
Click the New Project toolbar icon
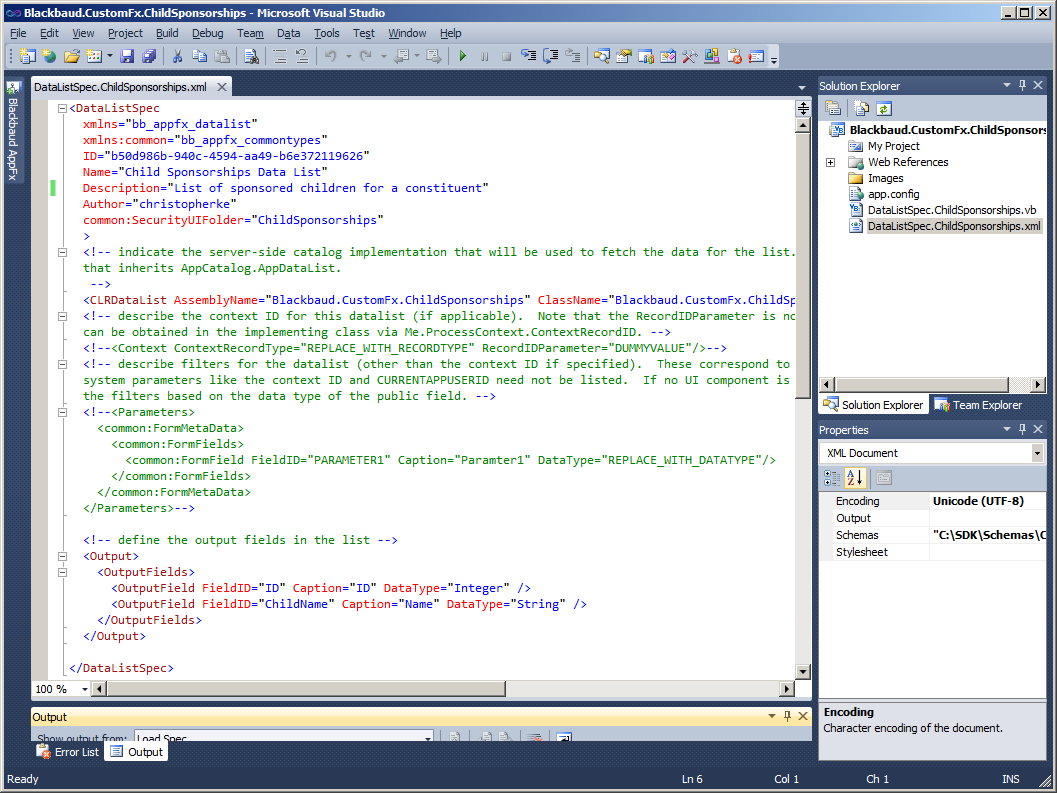coord(28,56)
